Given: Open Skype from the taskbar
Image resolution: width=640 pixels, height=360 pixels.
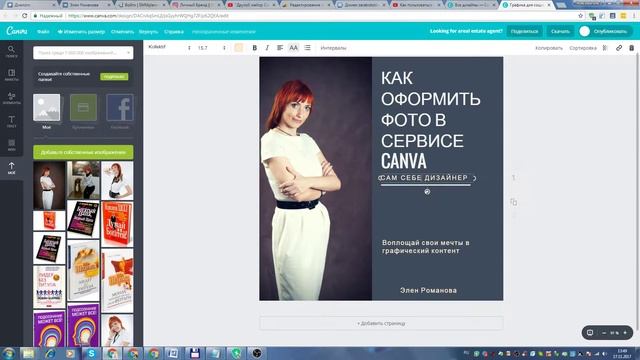Looking at the screenshot, I should coord(91,353).
